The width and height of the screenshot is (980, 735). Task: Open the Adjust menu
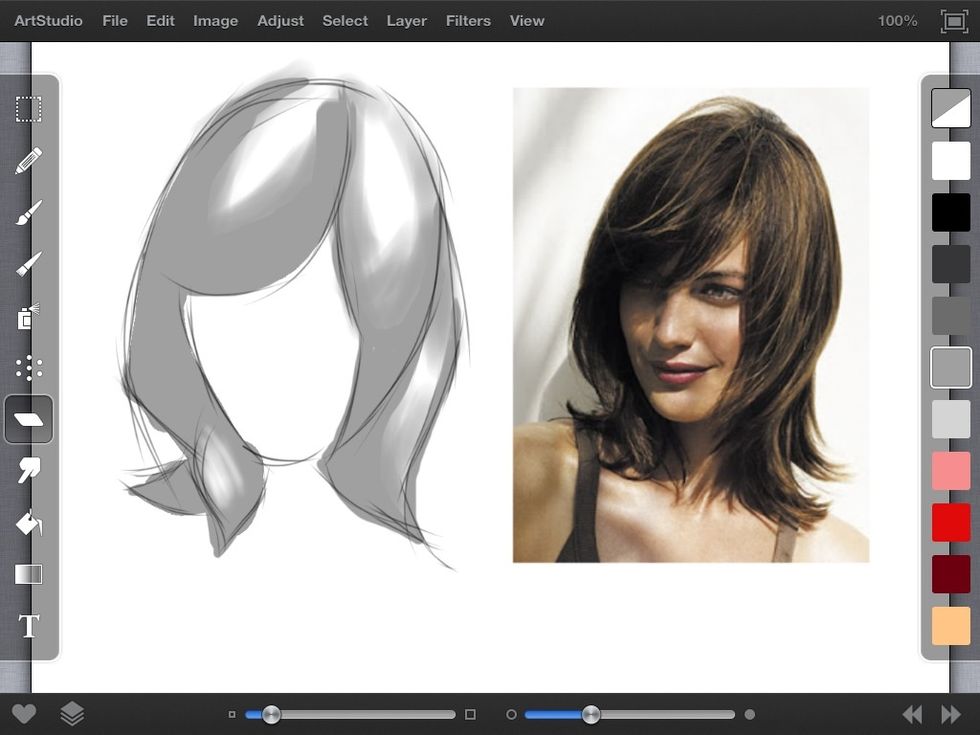click(281, 21)
